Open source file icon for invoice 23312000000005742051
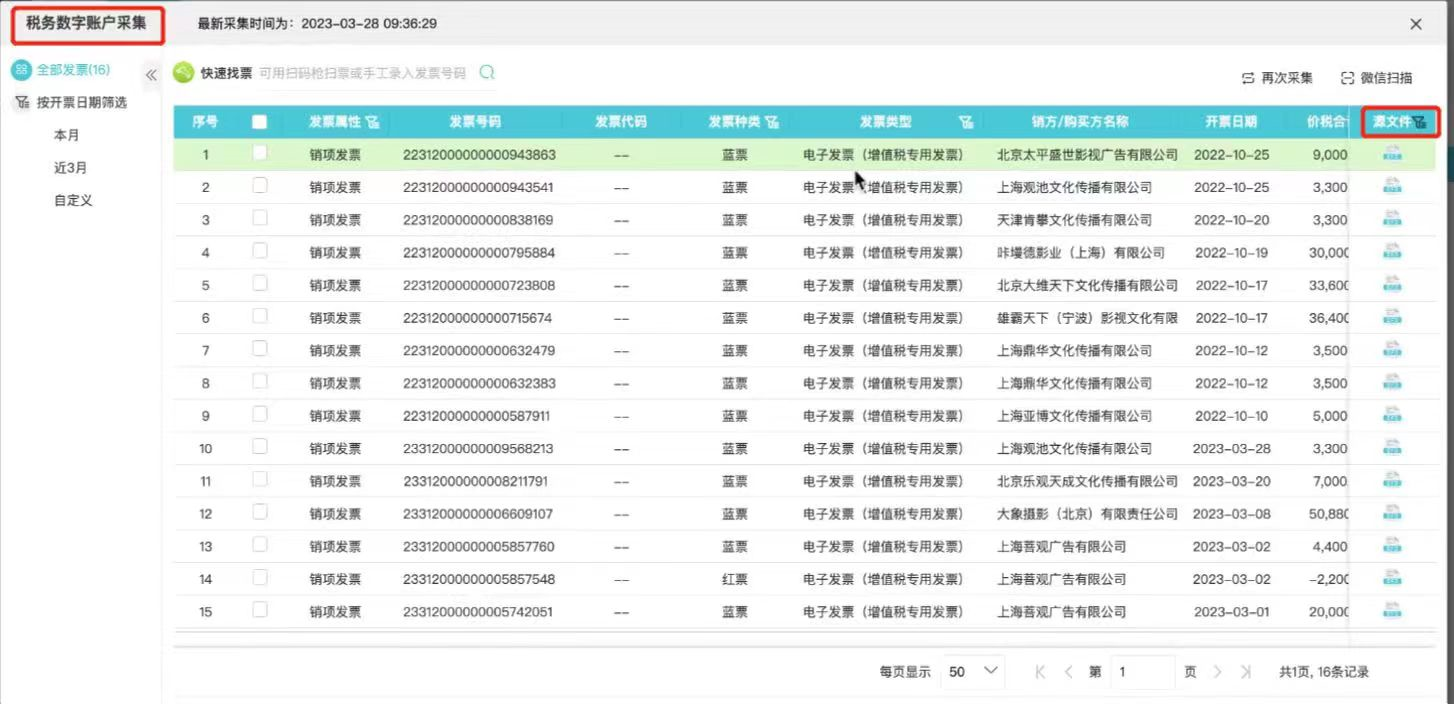The width and height of the screenshot is (1454, 704). click(x=1392, y=611)
